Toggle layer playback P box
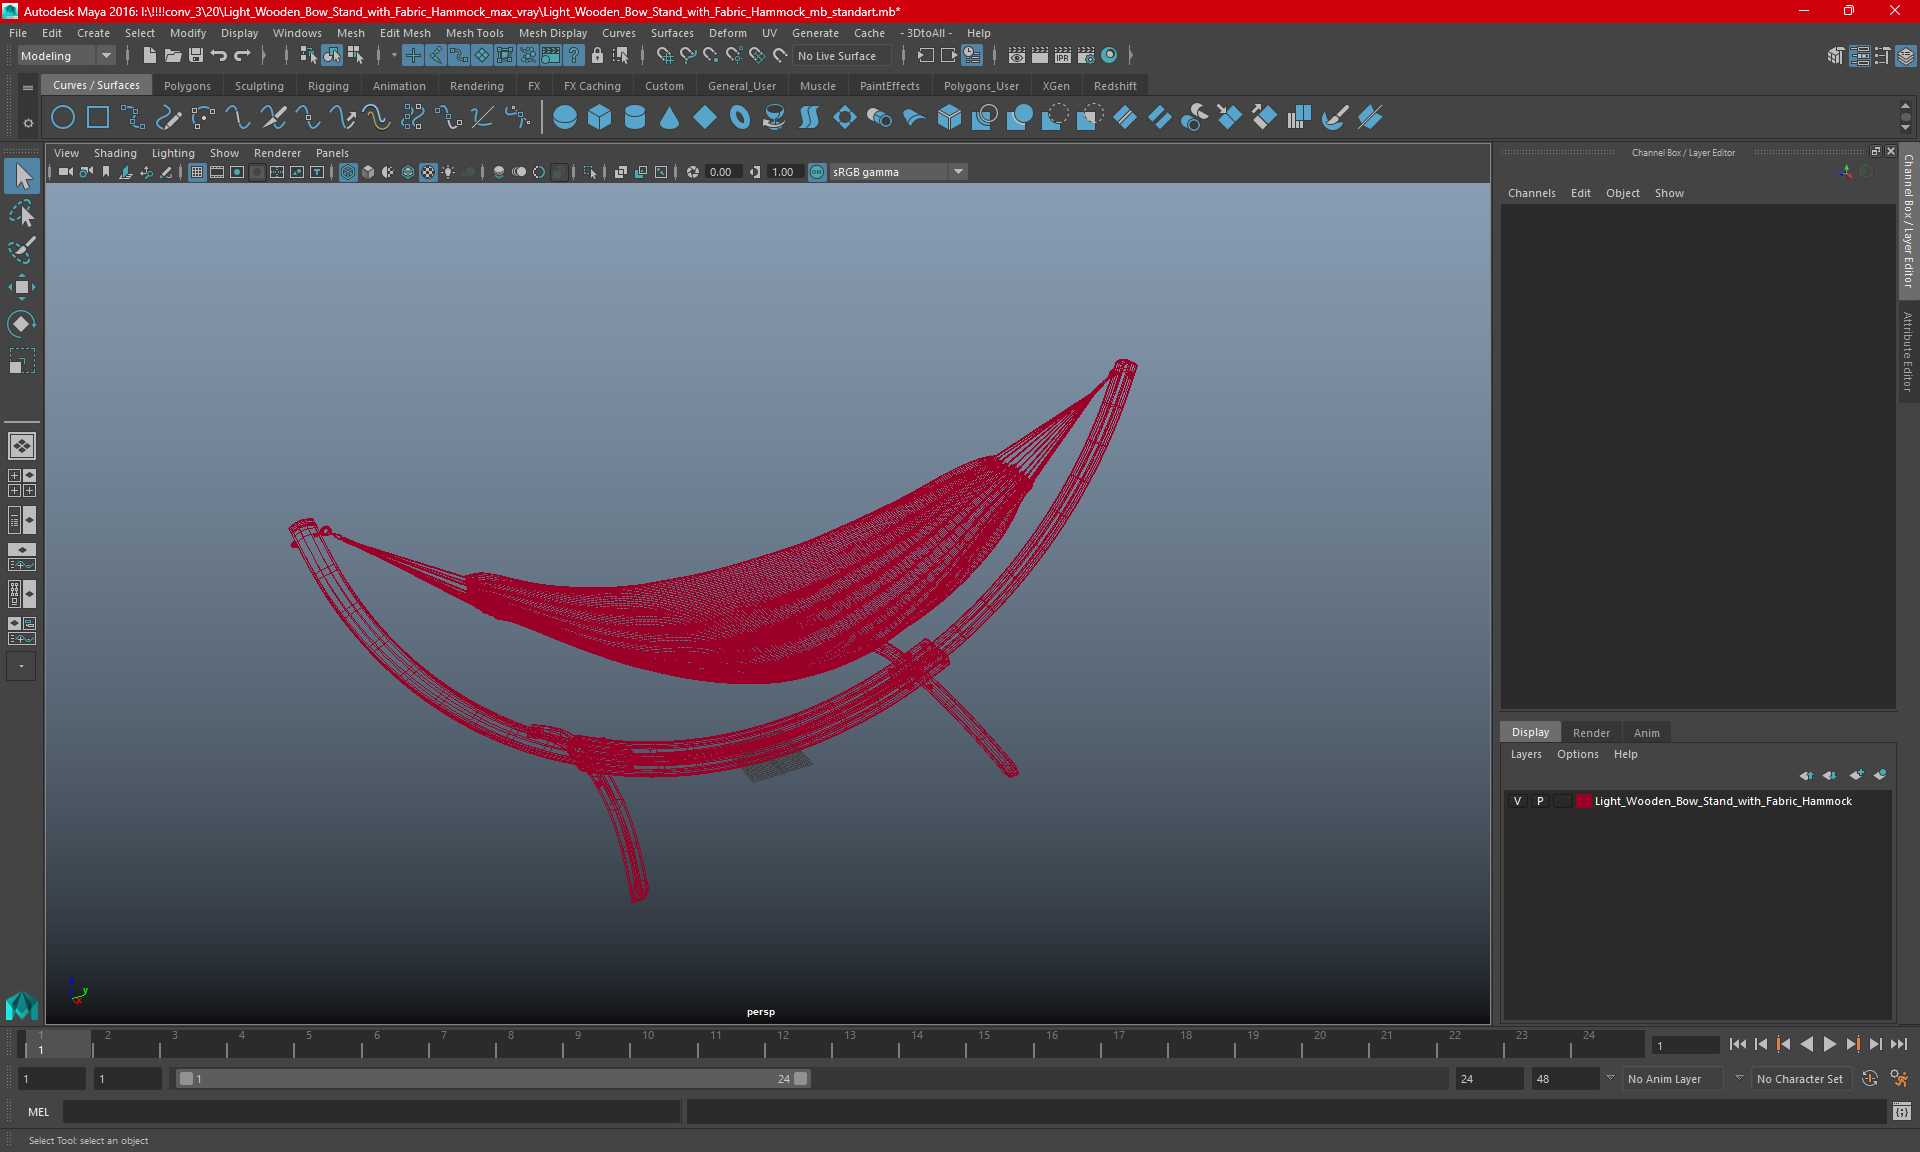1920x1152 pixels. coord(1540,801)
